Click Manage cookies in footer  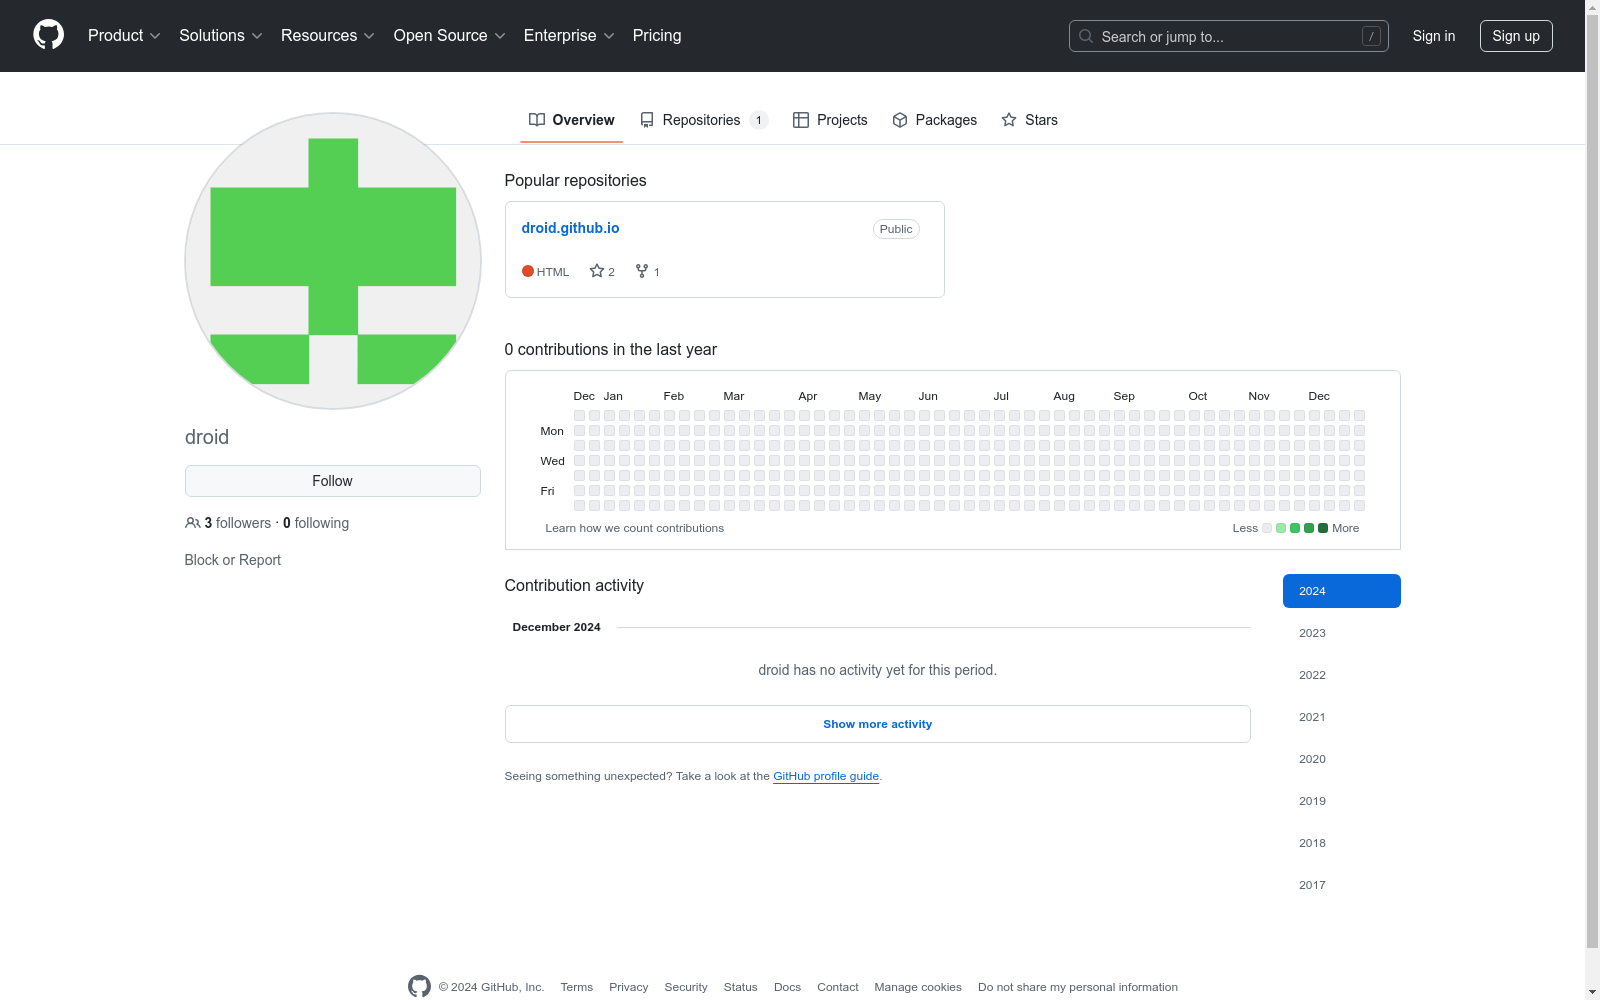coord(918,987)
